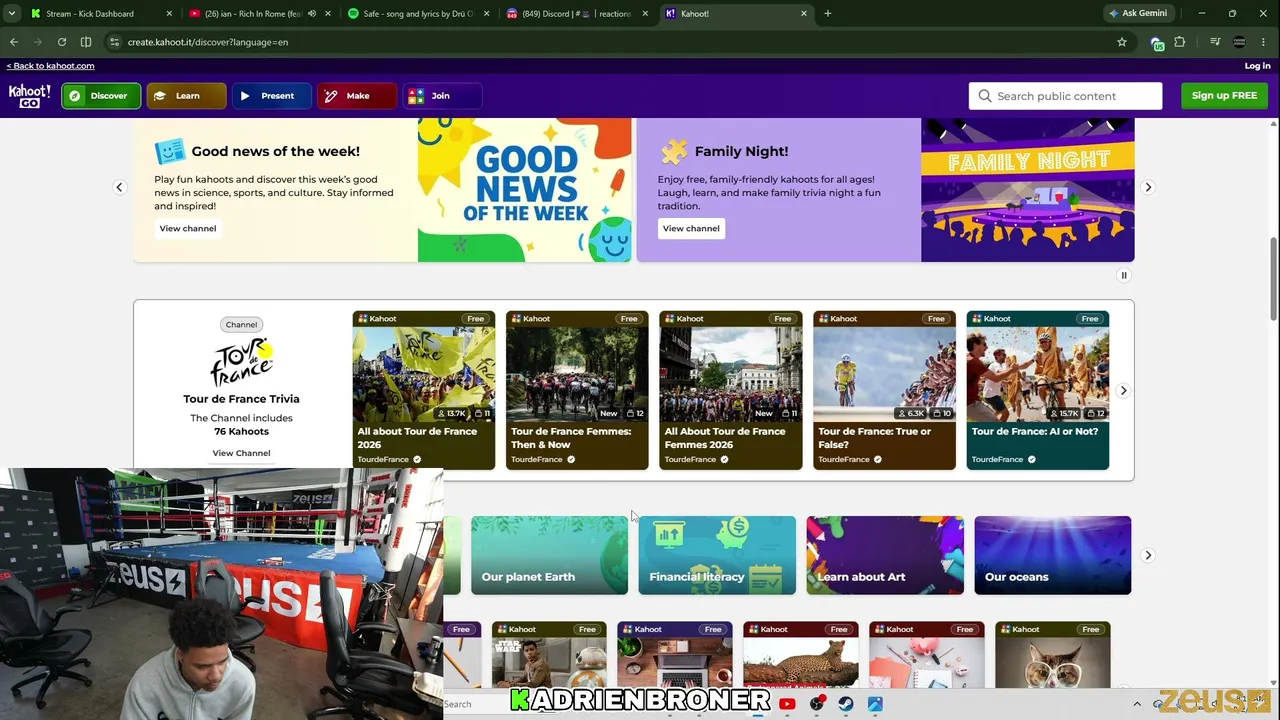View site information in the address bar
The height and width of the screenshot is (720, 1280).
click(x=114, y=42)
